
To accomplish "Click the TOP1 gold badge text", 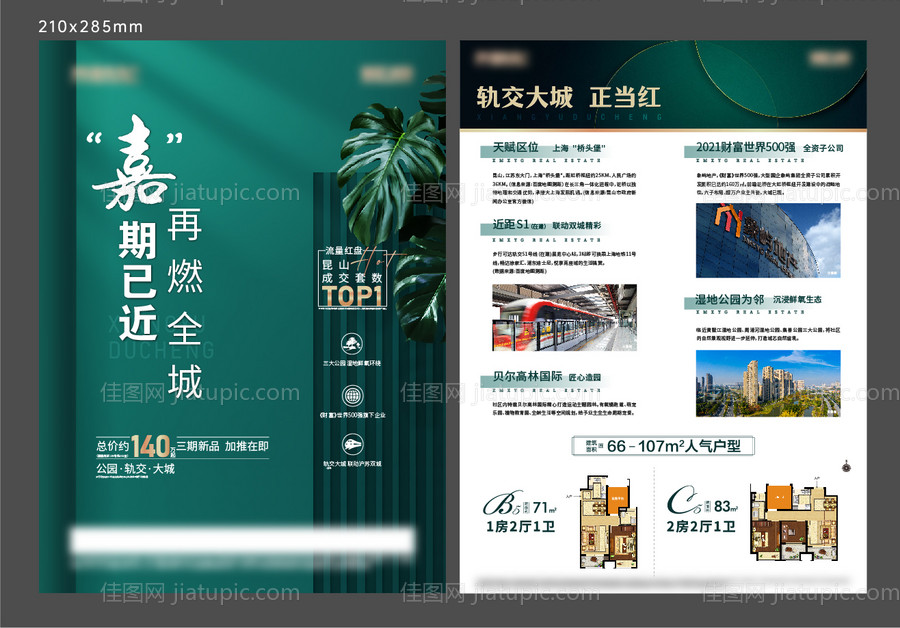I will pos(353,297).
